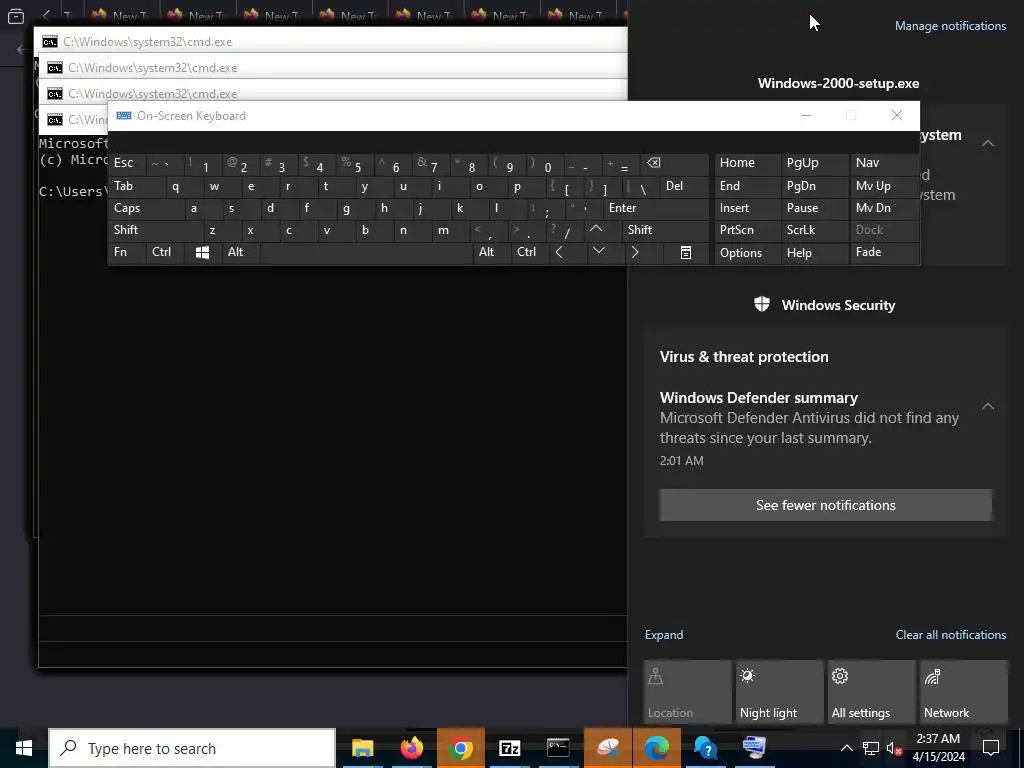Screen dimensions: 1024x768
Task: Toggle the left Alt key
Action: coord(242,252)
